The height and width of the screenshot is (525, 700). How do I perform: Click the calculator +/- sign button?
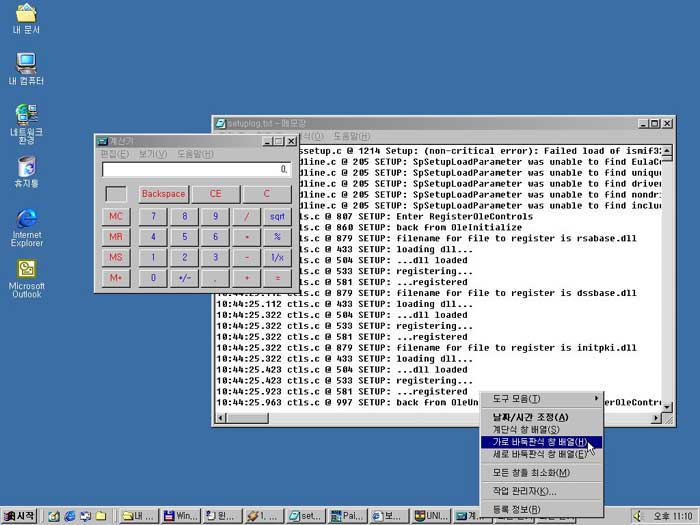tap(184, 278)
